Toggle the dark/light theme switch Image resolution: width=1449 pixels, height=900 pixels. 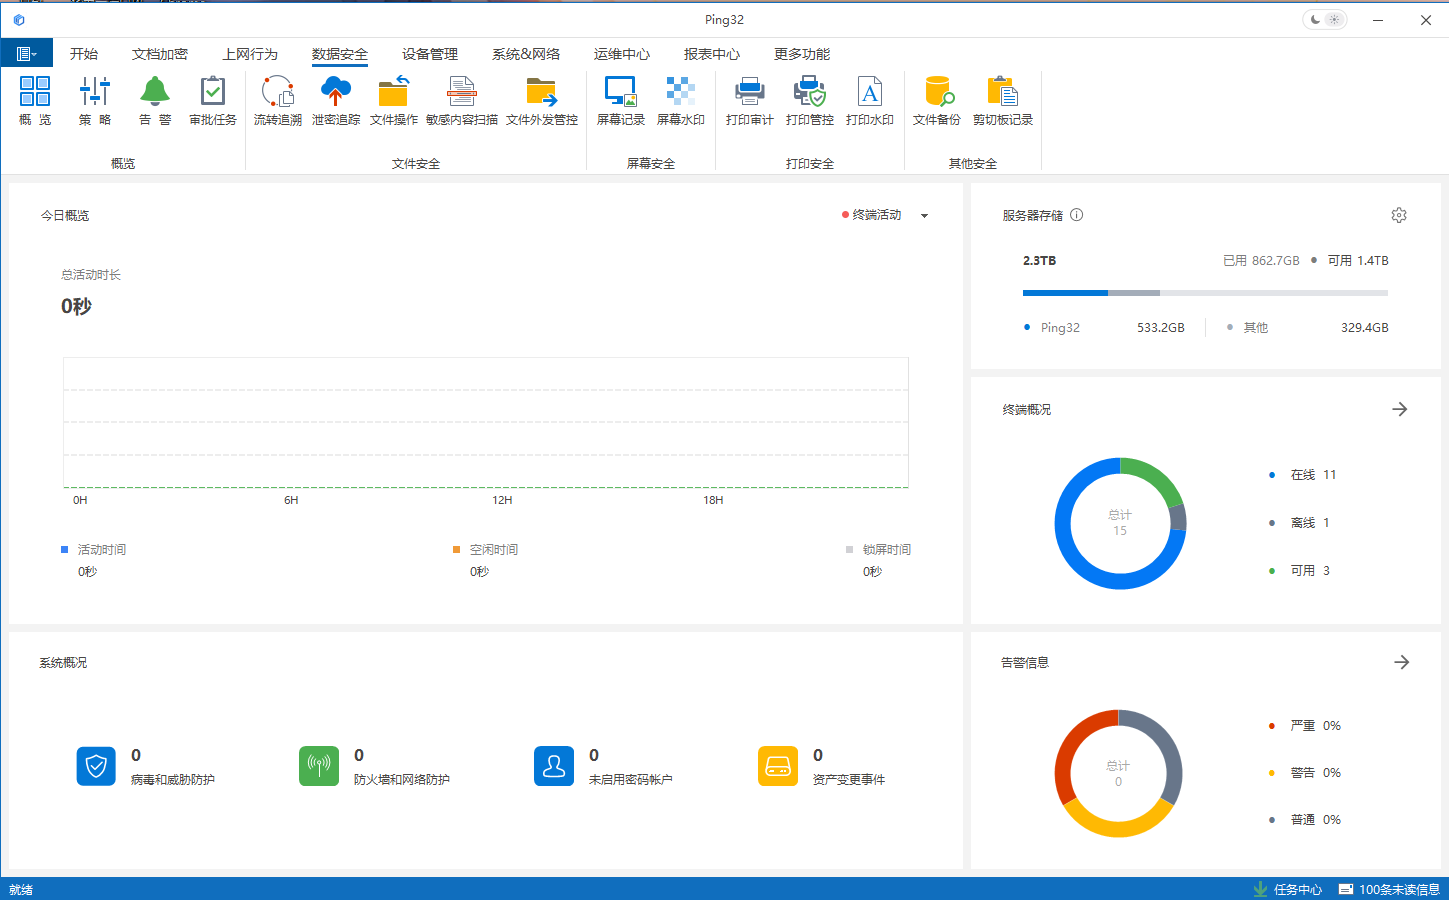tap(1325, 20)
